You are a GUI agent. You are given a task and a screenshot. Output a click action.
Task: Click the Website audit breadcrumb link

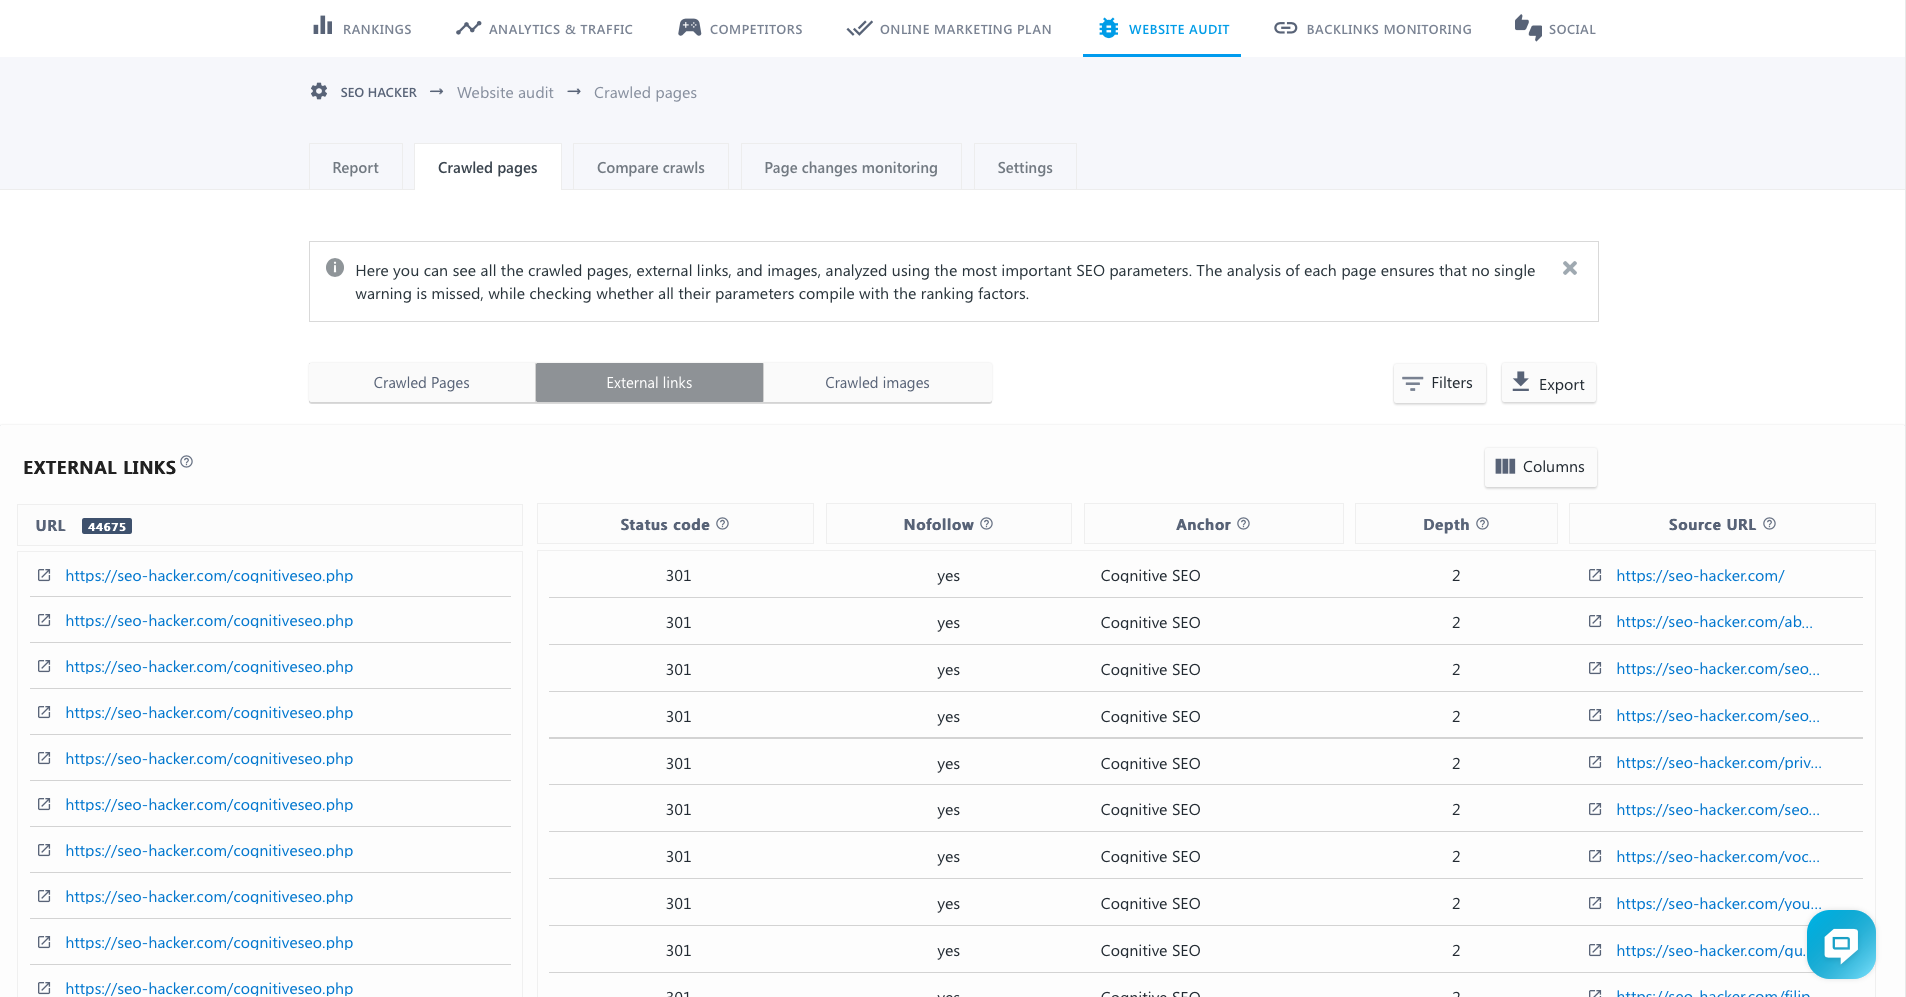click(505, 93)
